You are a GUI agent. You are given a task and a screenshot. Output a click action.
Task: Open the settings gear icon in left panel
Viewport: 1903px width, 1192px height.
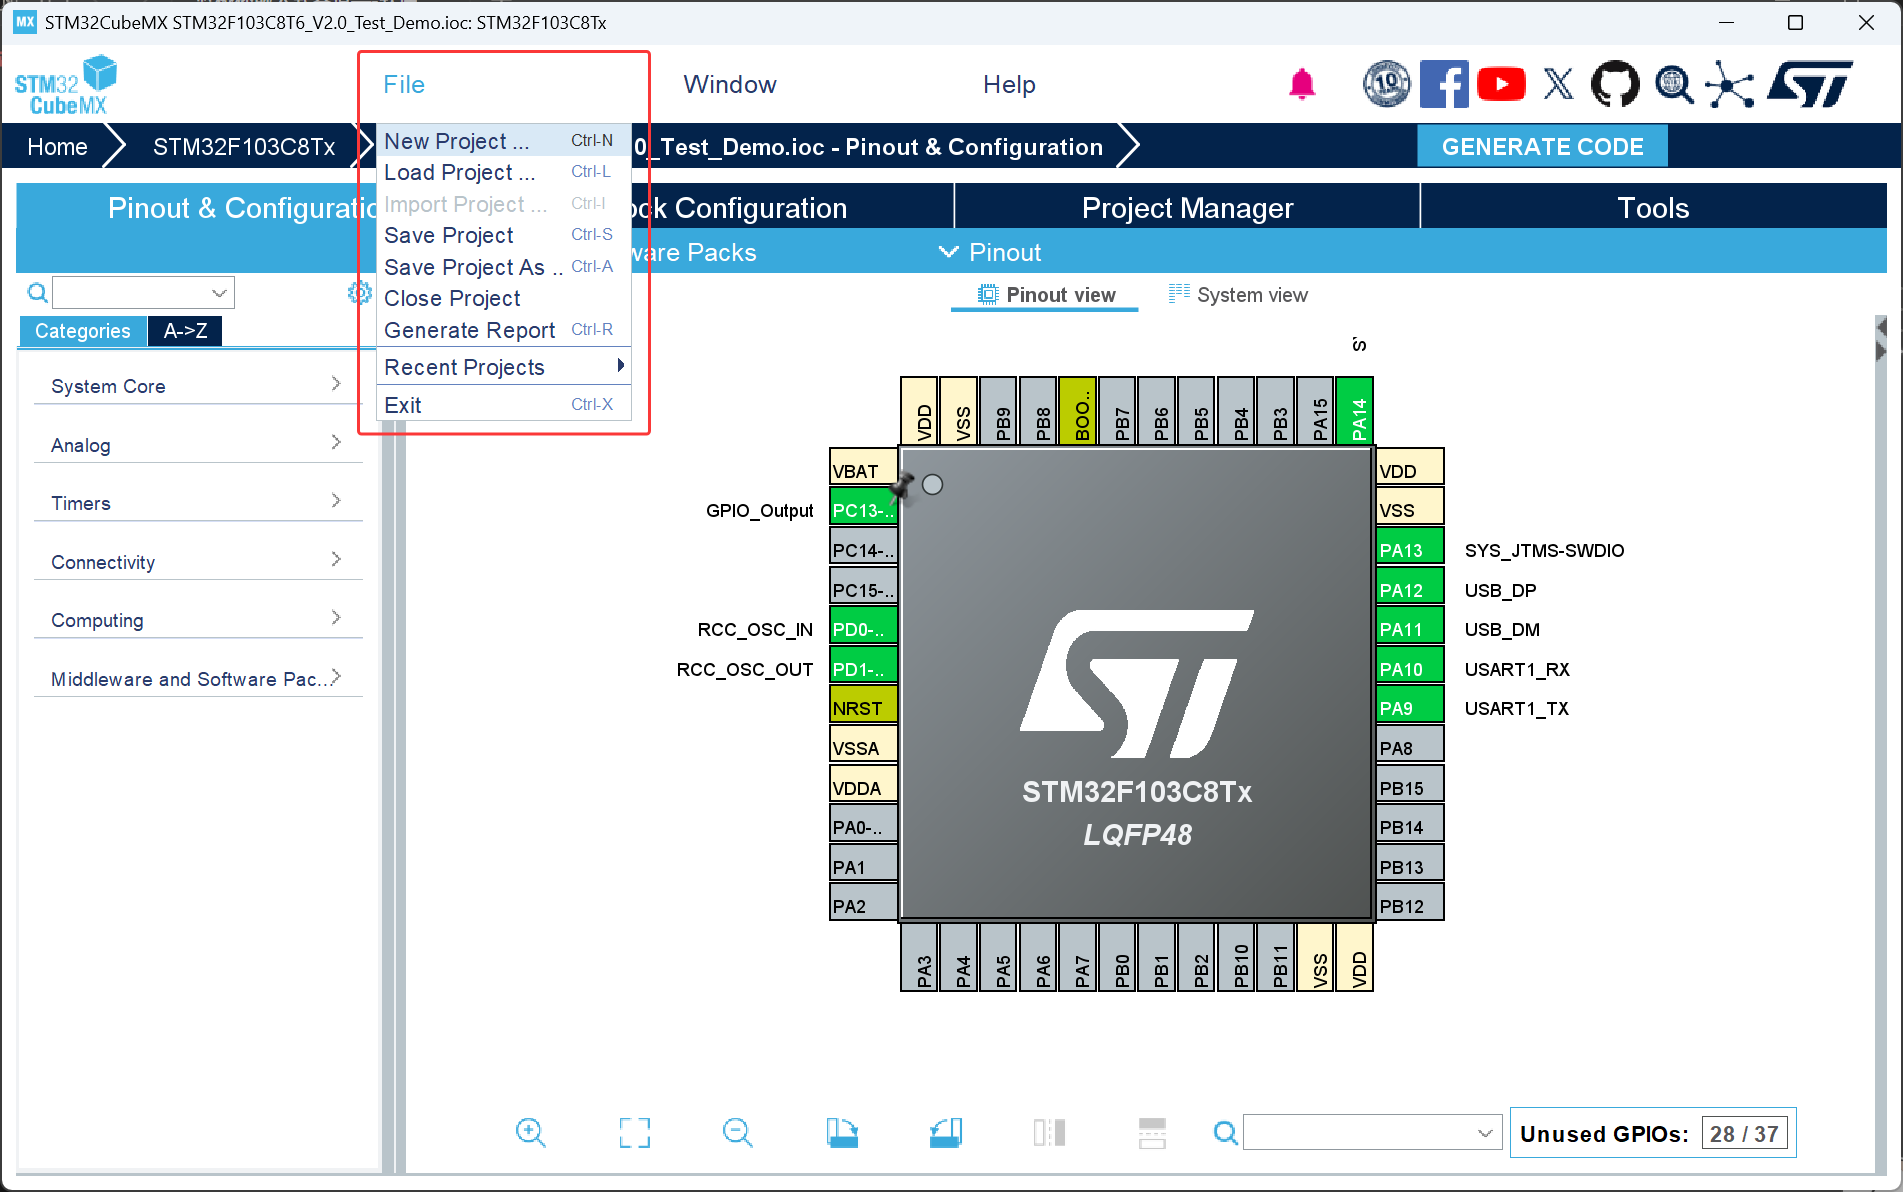(358, 292)
